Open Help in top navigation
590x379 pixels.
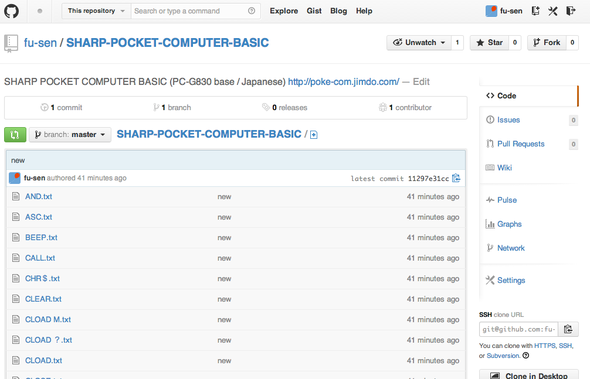[x=364, y=11]
